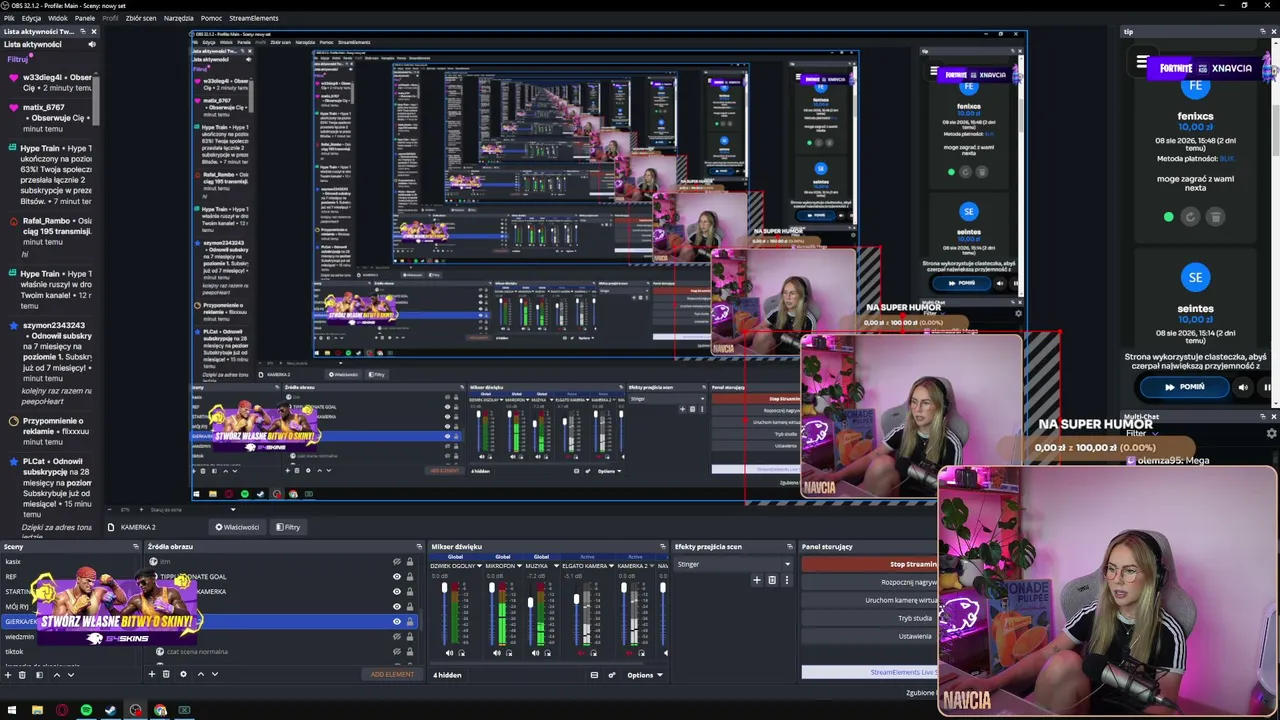Skip the tip with POMIŃ button

click(x=1185, y=387)
